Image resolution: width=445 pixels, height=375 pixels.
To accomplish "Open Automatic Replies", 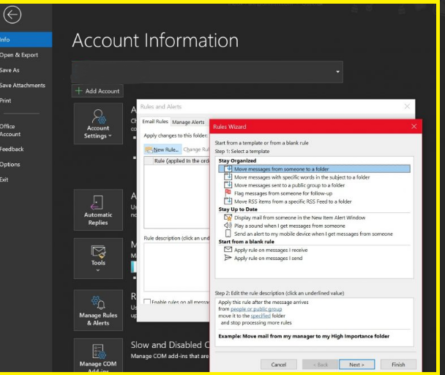I will [x=98, y=210].
